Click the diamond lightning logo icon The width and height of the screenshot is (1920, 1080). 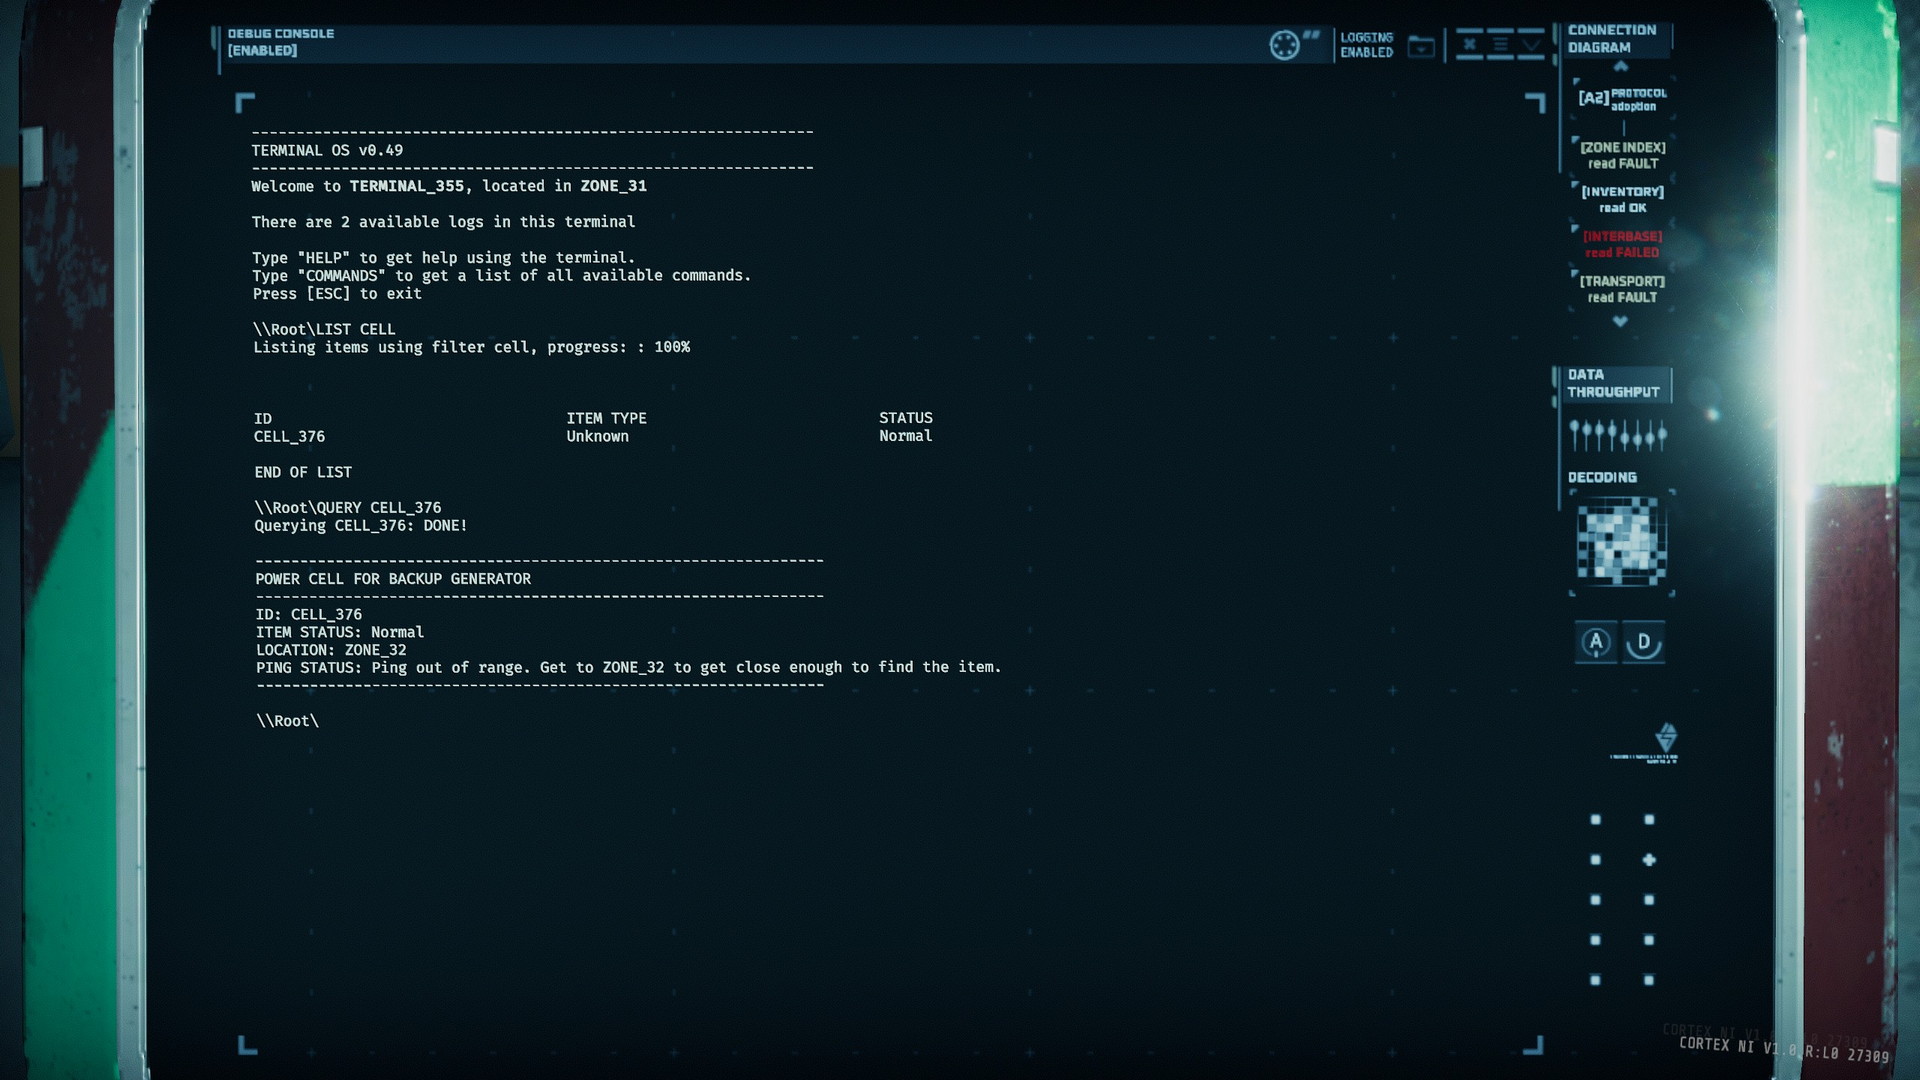click(x=1666, y=738)
